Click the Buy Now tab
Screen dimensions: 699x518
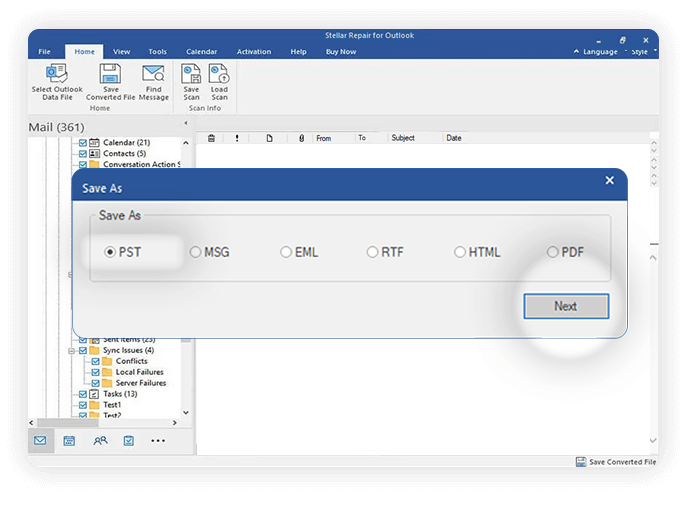coord(341,52)
